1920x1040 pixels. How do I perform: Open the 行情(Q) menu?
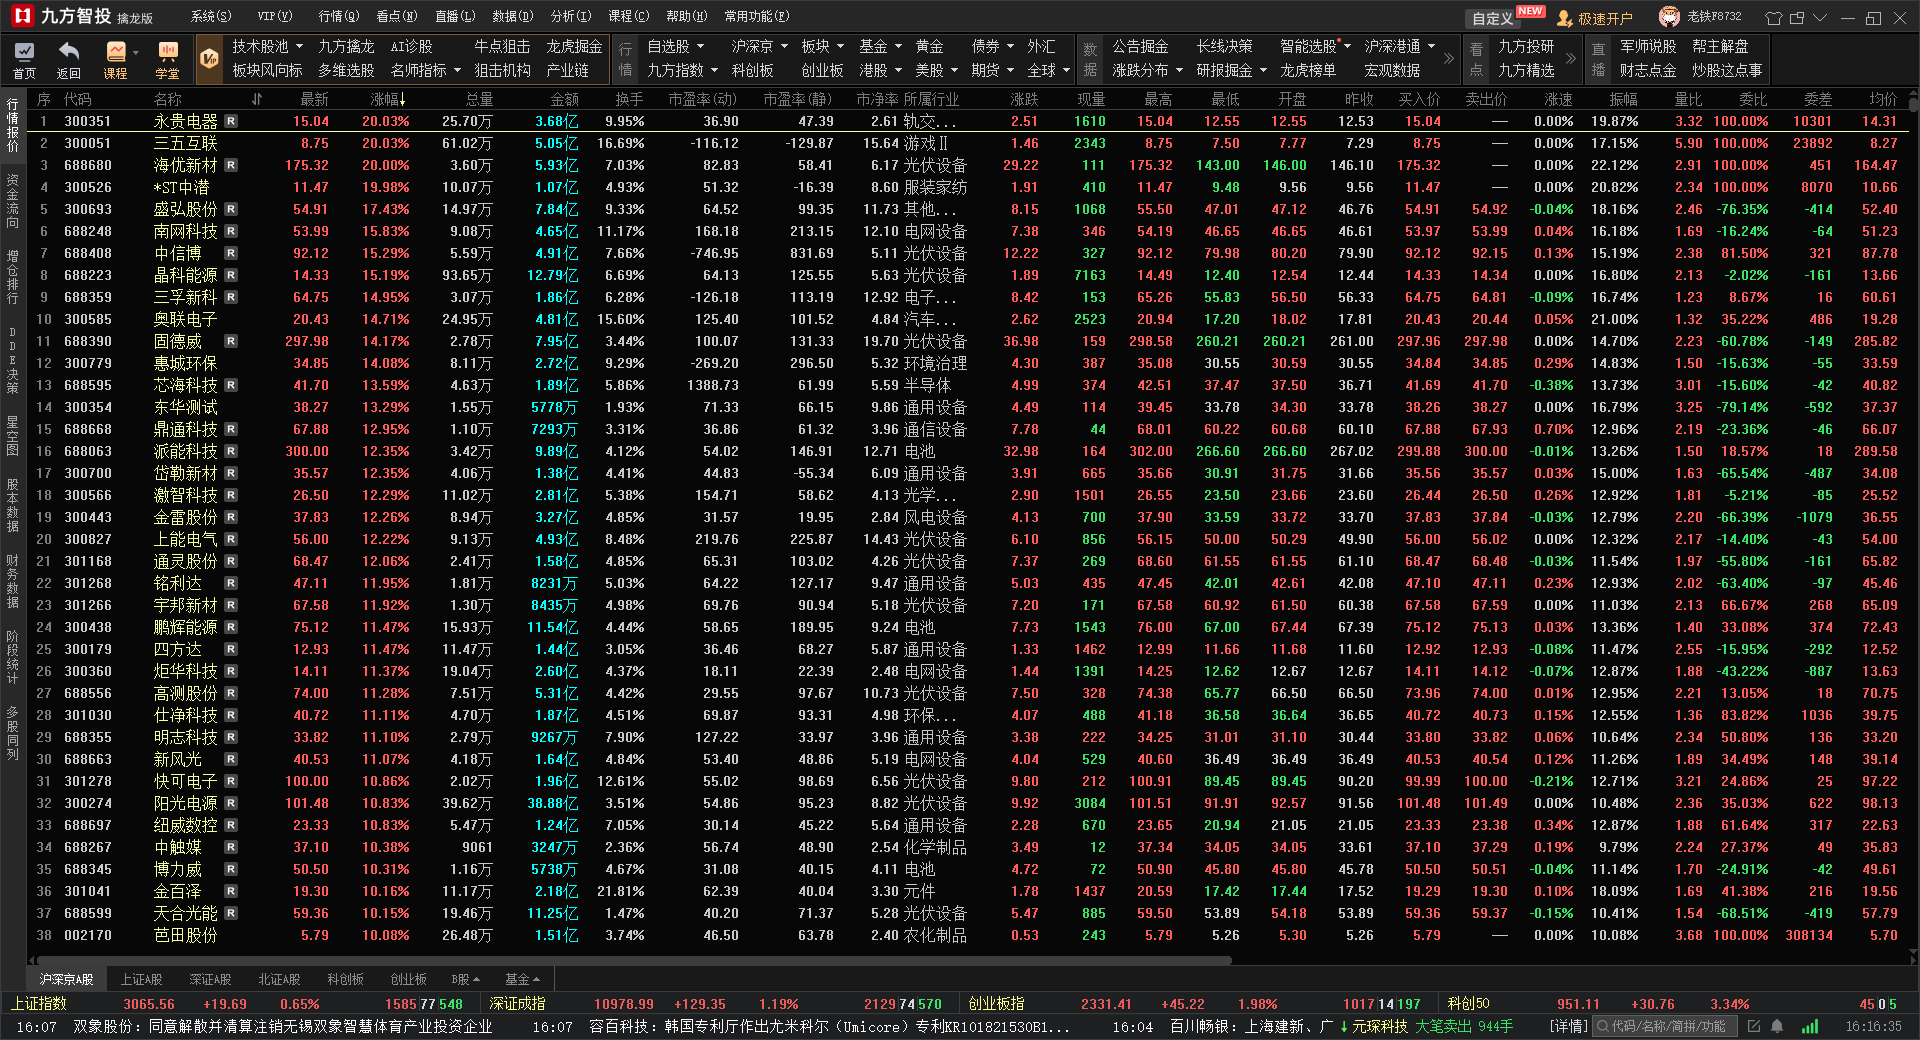pyautogui.click(x=339, y=16)
